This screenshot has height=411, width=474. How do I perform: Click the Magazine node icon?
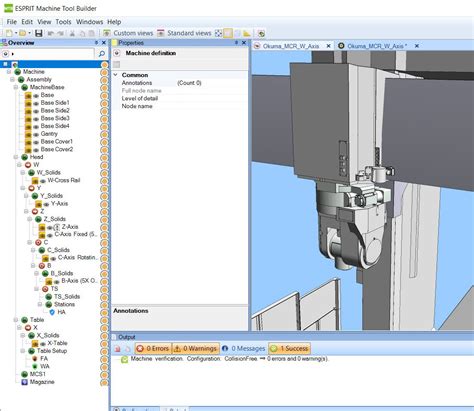[x=24, y=382]
